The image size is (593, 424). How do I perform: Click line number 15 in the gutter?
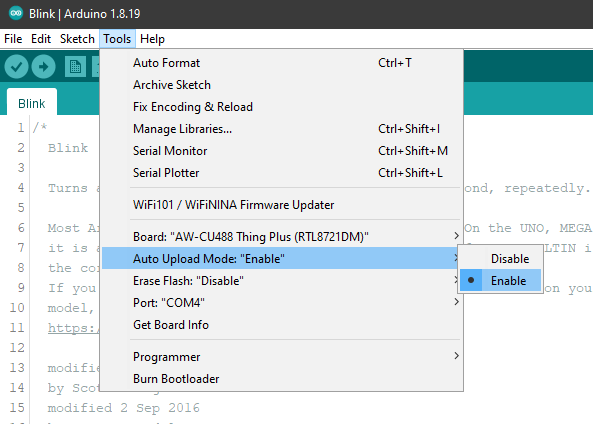[x=17, y=408]
